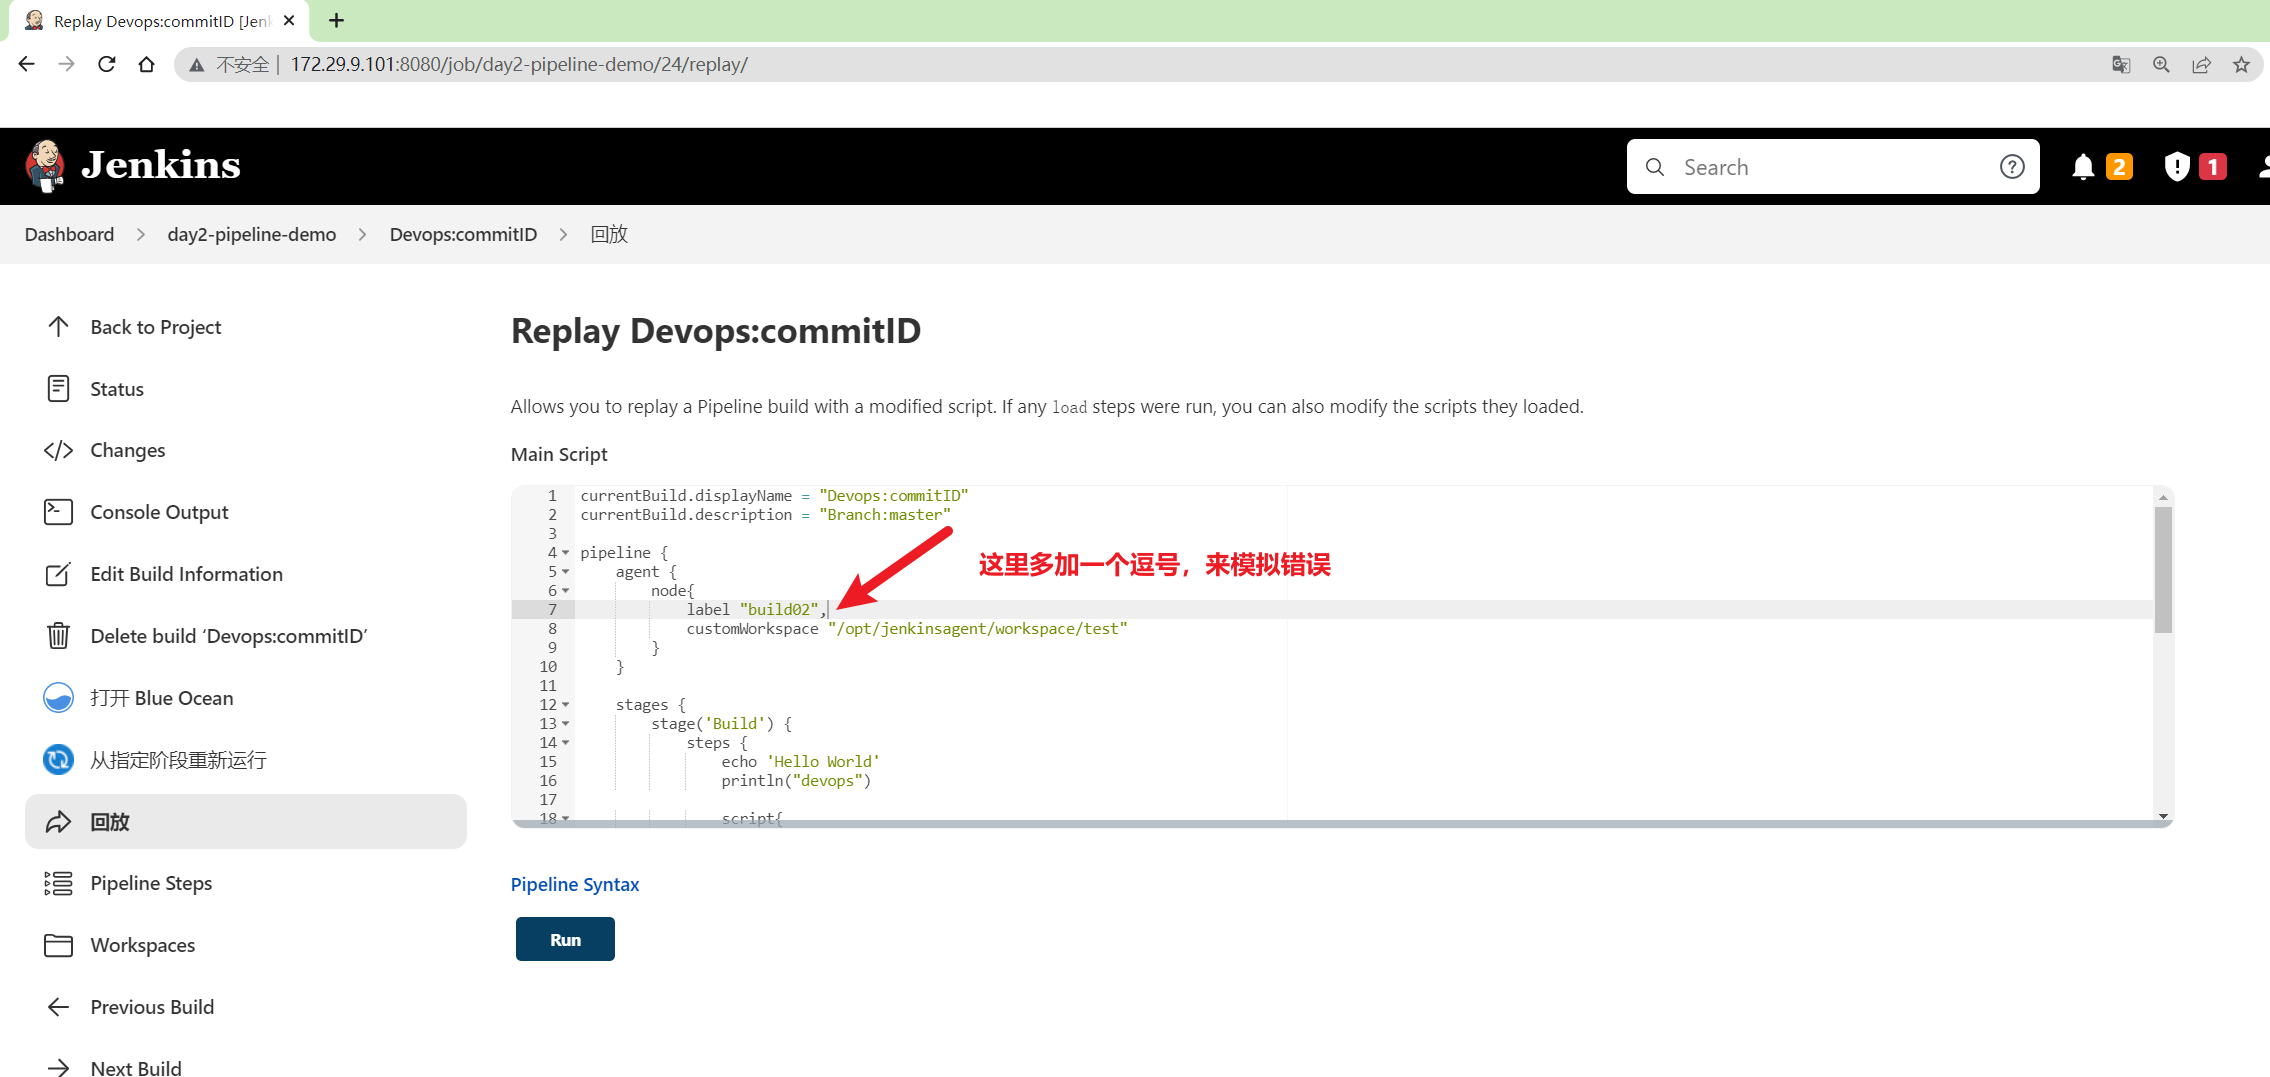Click the Previous Build left-arrow icon
Image resolution: width=2270 pixels, height=1077 pixels.
pyautogui.click(x=58, y=1007)
